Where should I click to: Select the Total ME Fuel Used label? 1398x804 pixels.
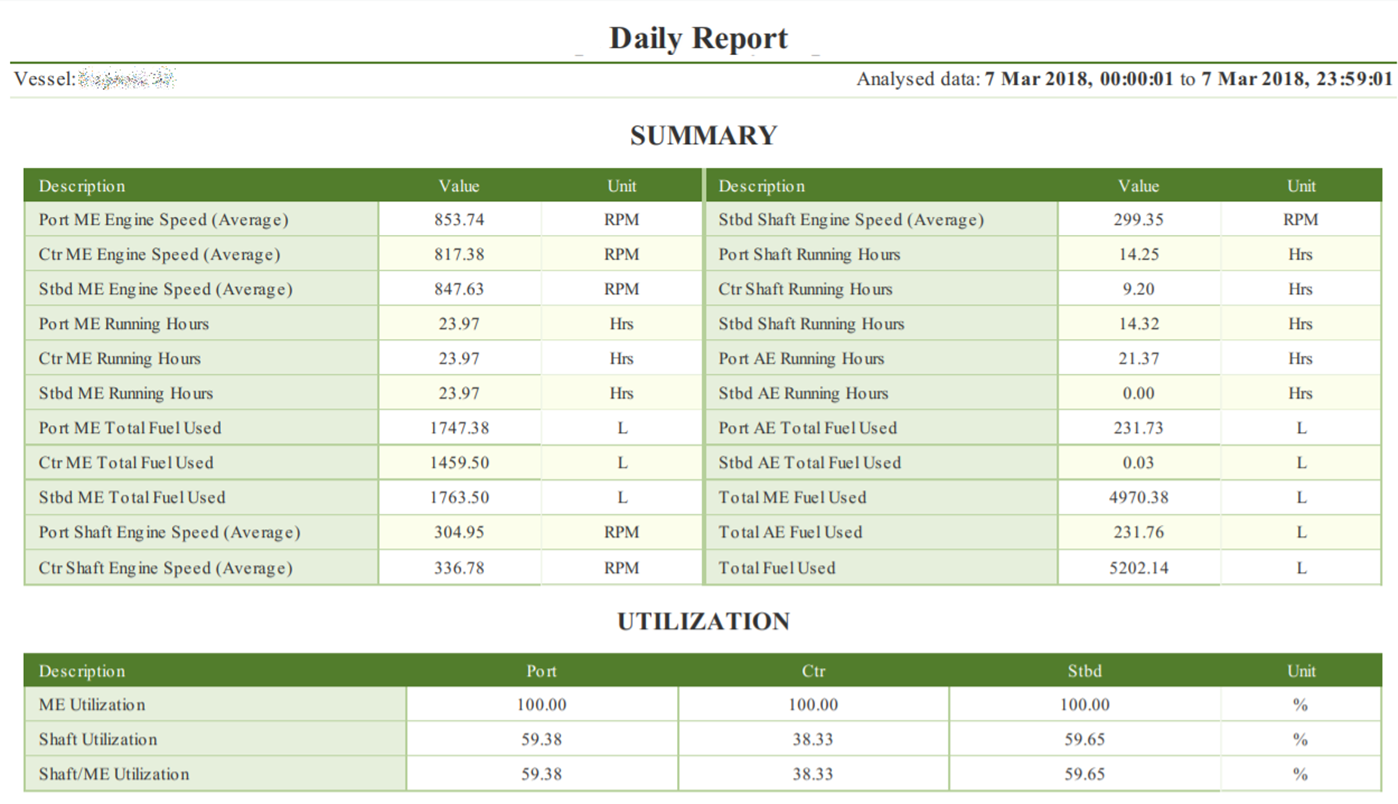792,498
